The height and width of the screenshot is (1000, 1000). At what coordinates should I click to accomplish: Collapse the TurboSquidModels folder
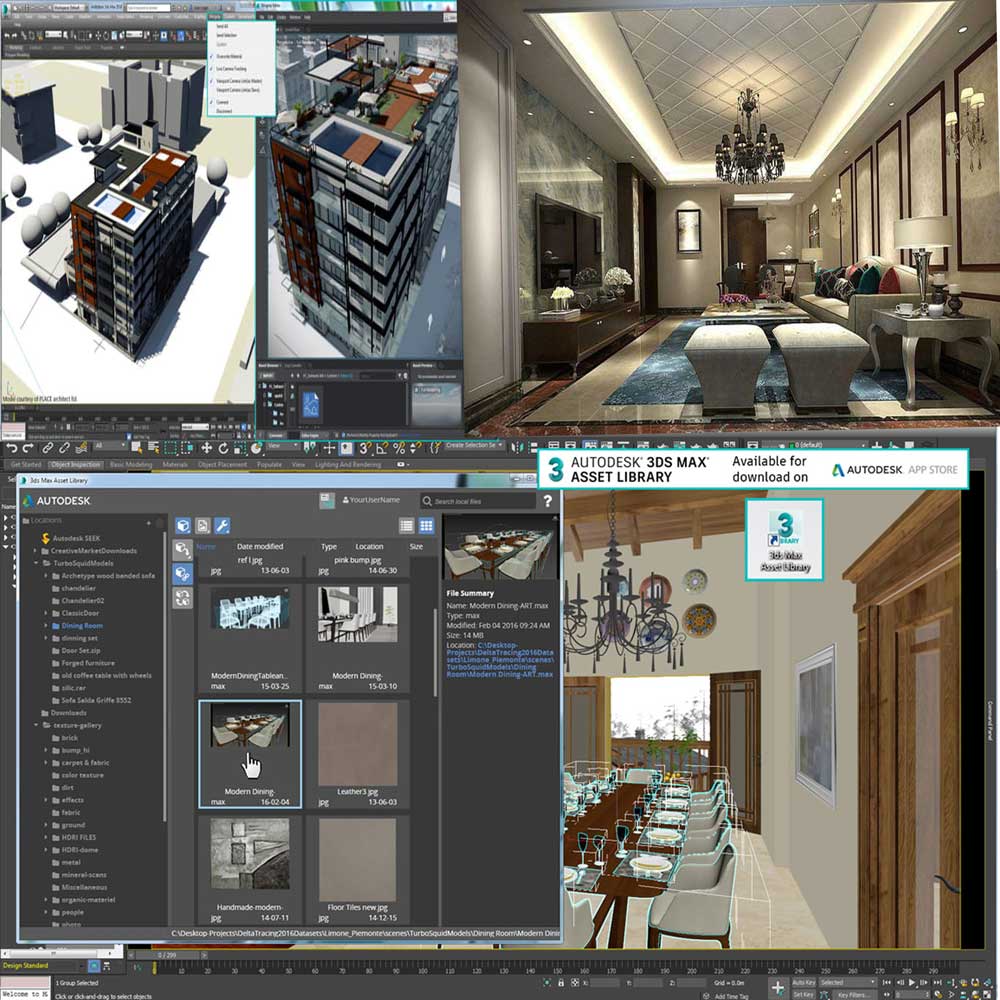pyautogui.click(x=35, y=563)
